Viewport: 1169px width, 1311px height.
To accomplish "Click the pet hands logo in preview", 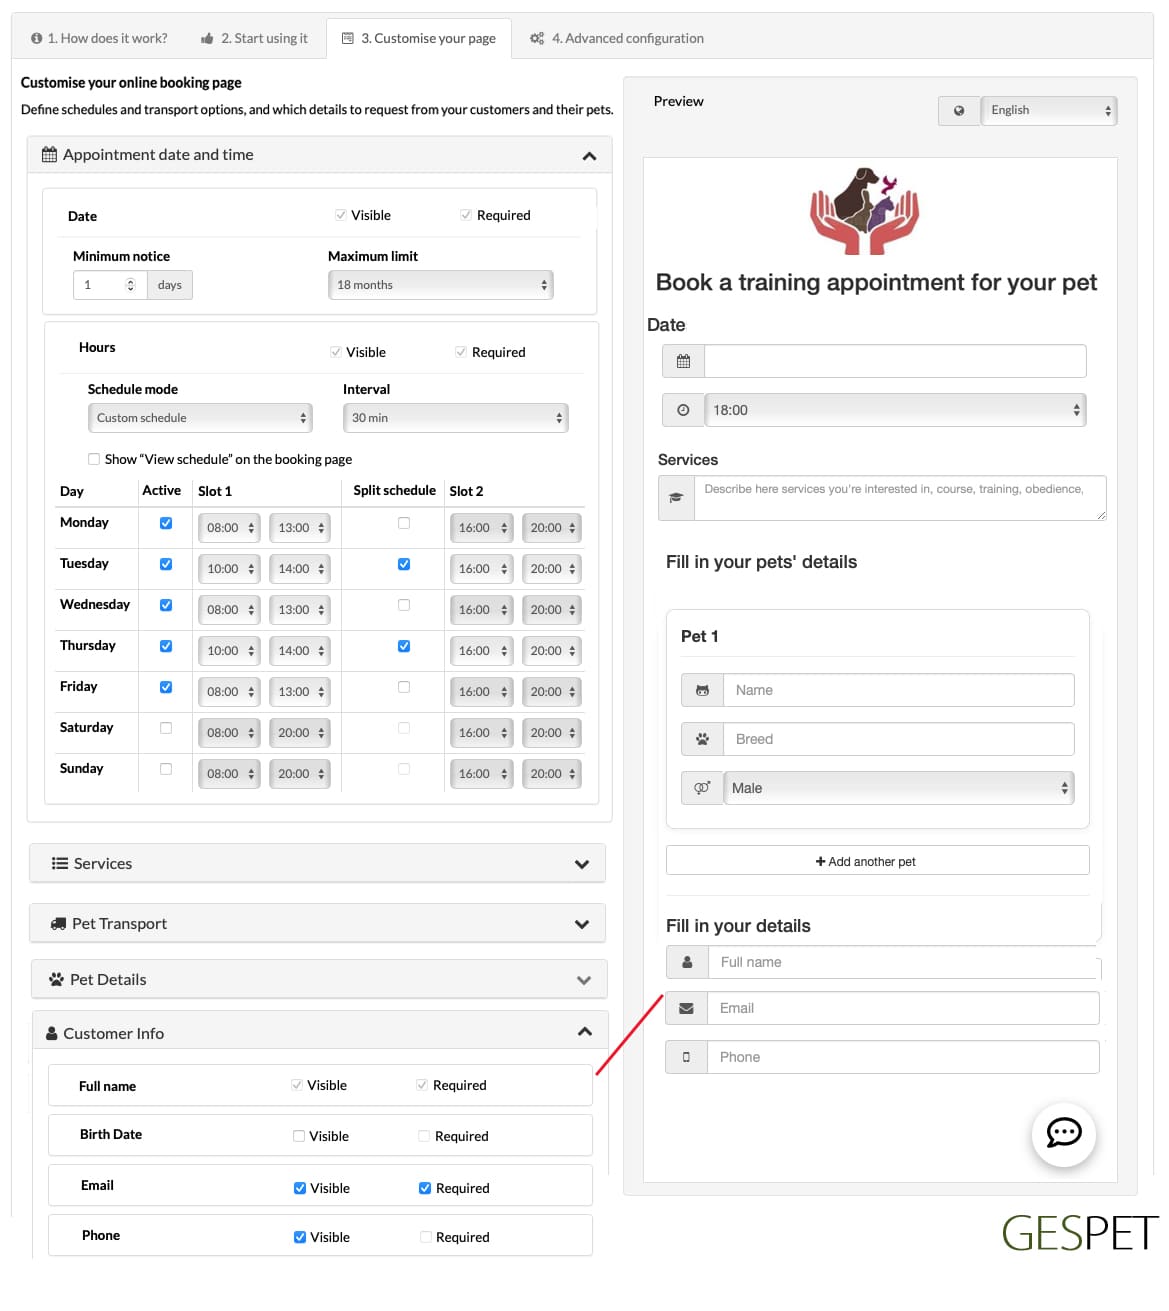I will point(864,210).
